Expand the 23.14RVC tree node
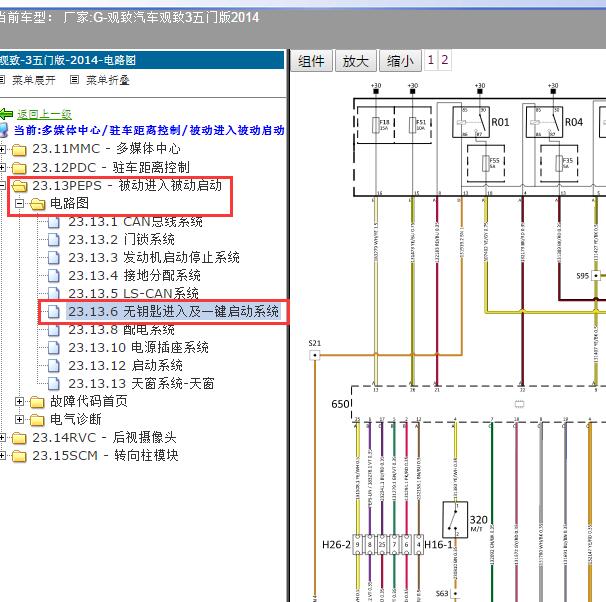This screenshot has height=602, width=606. (x=3, y=437)
